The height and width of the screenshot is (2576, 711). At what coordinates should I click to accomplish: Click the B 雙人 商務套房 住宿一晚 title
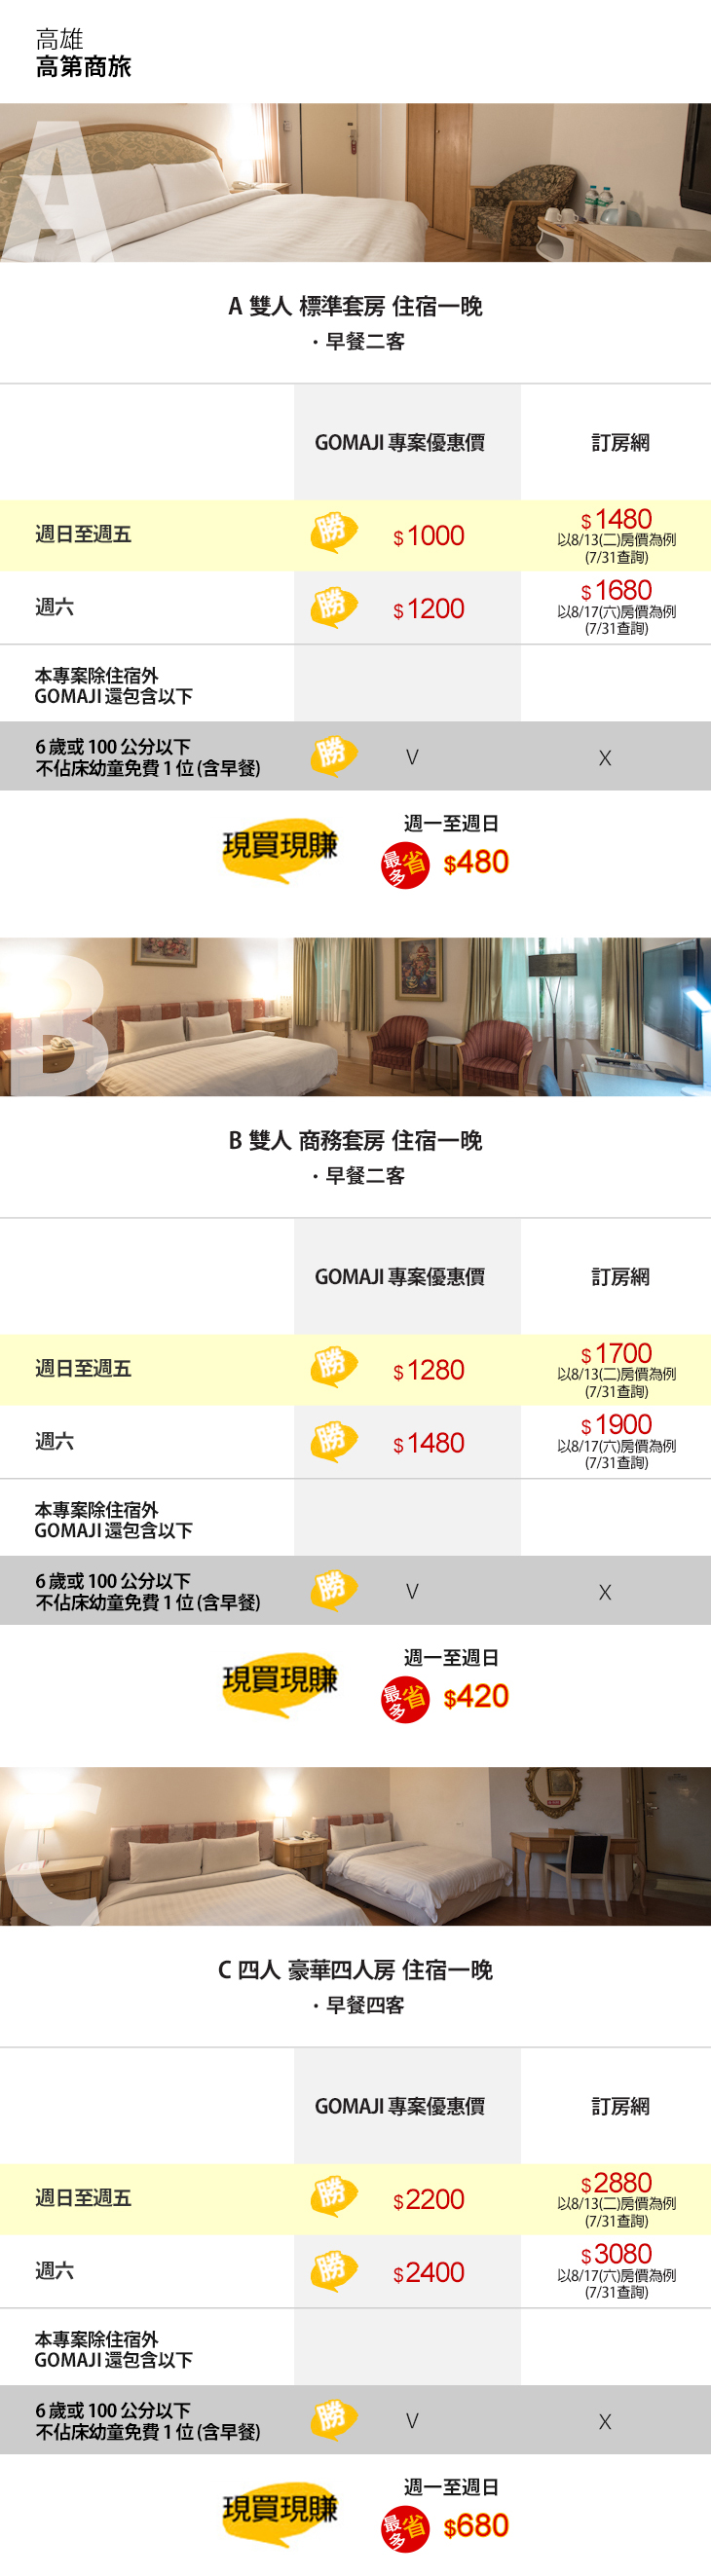(355, 1140)
